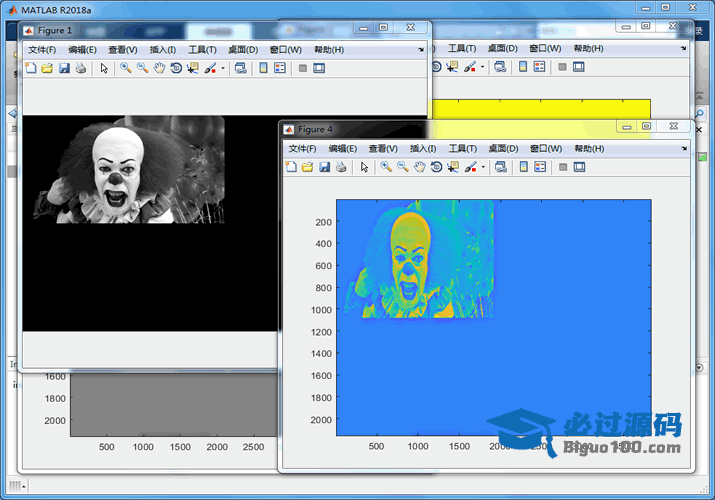Select Data Cursor tool in Figure 1
Image resolution: width=715 pixels, height=500 pixels.
tap(193, 68)
